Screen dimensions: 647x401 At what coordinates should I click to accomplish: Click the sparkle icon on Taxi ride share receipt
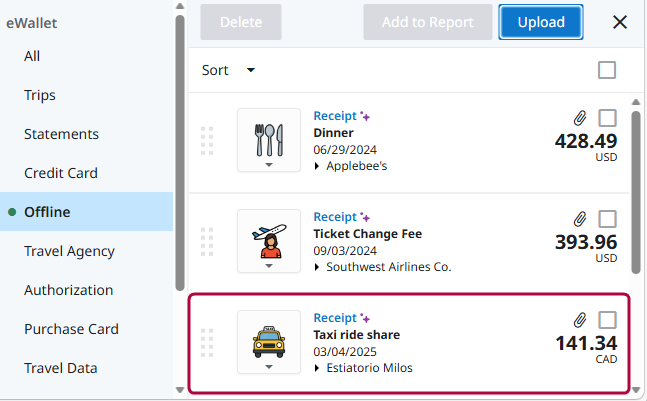click(365, 318)
